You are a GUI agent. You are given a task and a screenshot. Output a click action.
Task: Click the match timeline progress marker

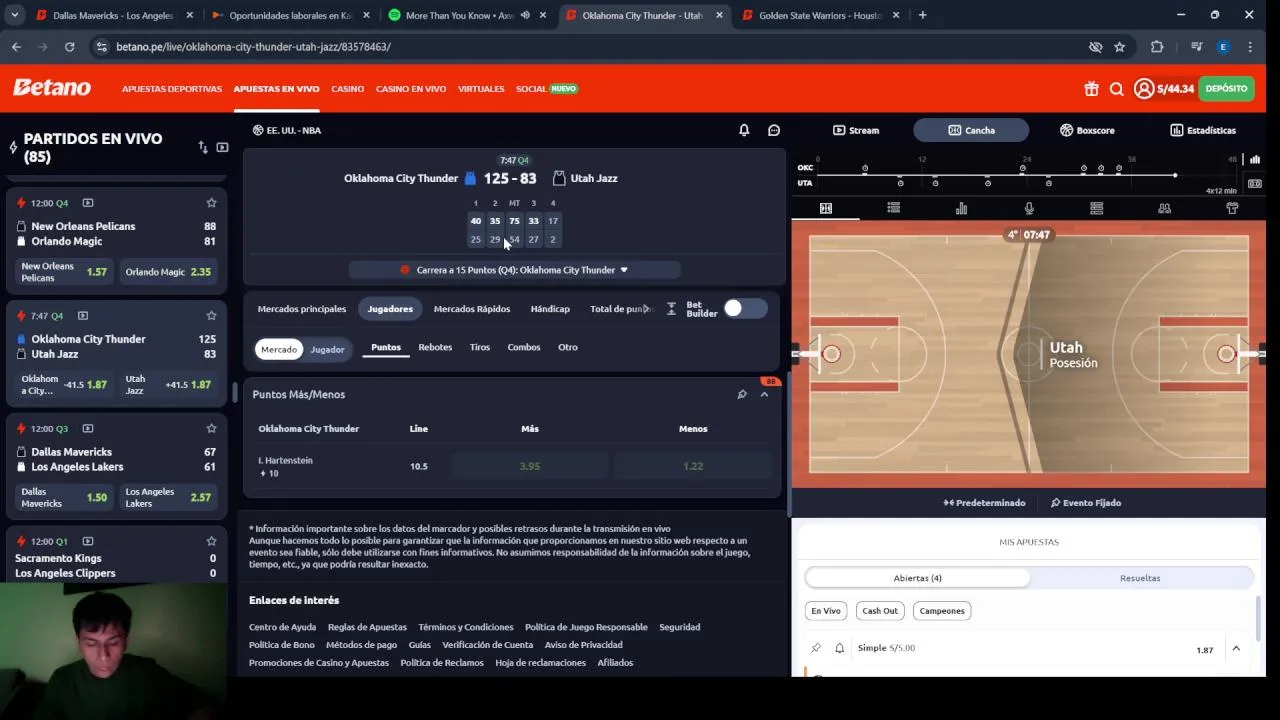tap(1175, 176)
